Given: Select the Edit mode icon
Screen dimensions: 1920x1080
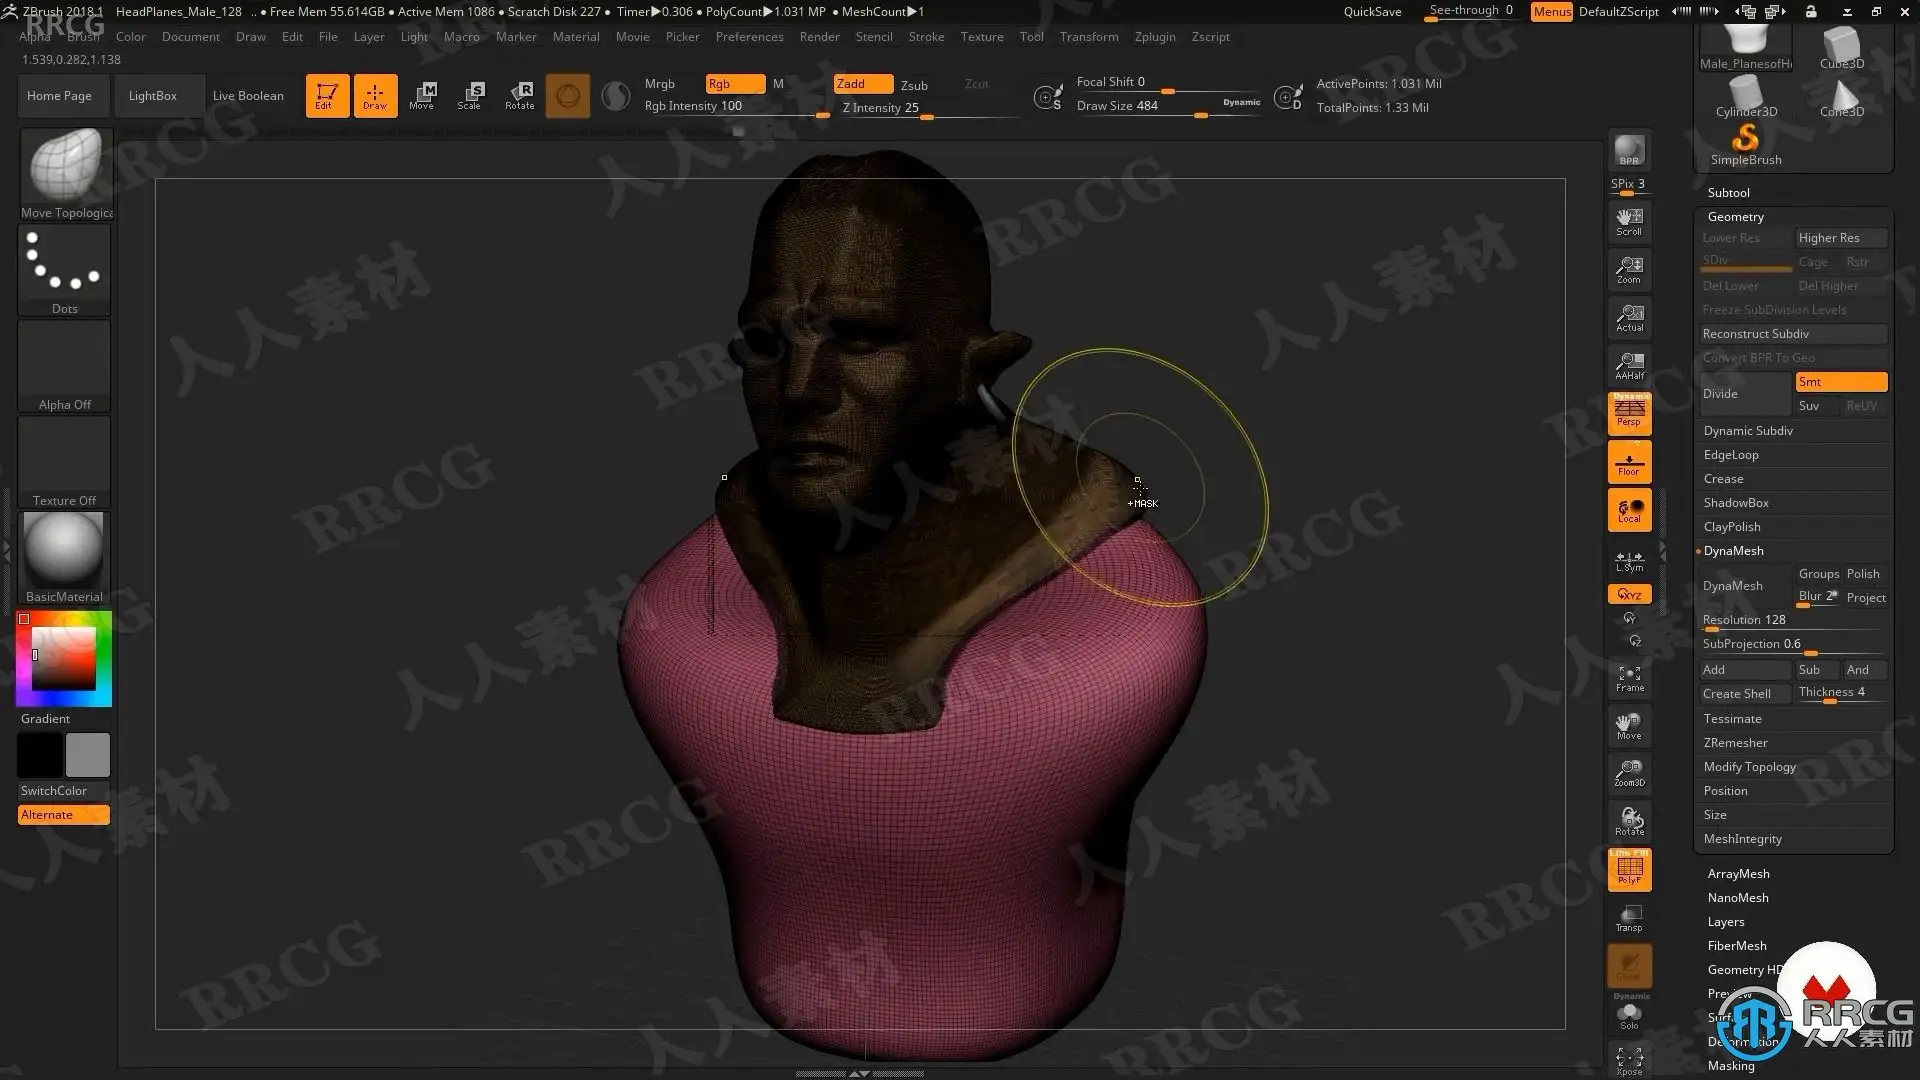Looking at the screenshot, I should [327, 96].
